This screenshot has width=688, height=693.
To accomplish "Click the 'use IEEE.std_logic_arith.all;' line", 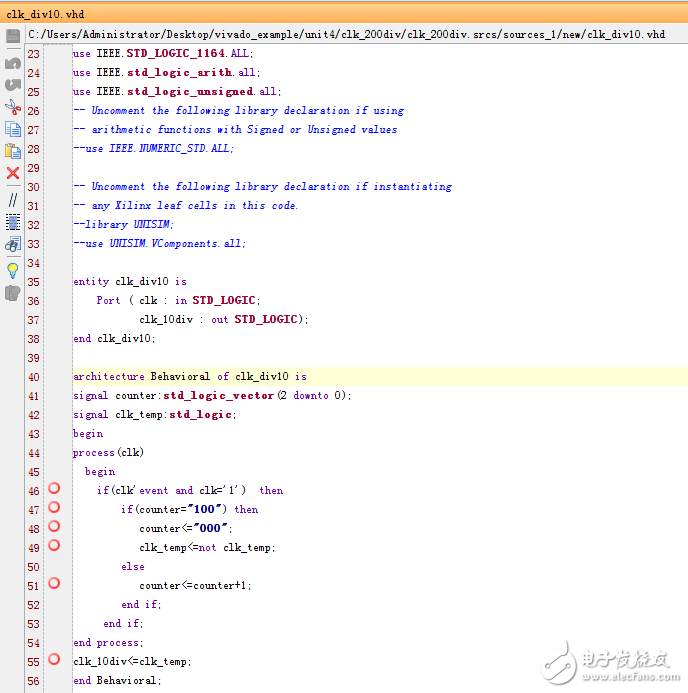I will point(167,72).
